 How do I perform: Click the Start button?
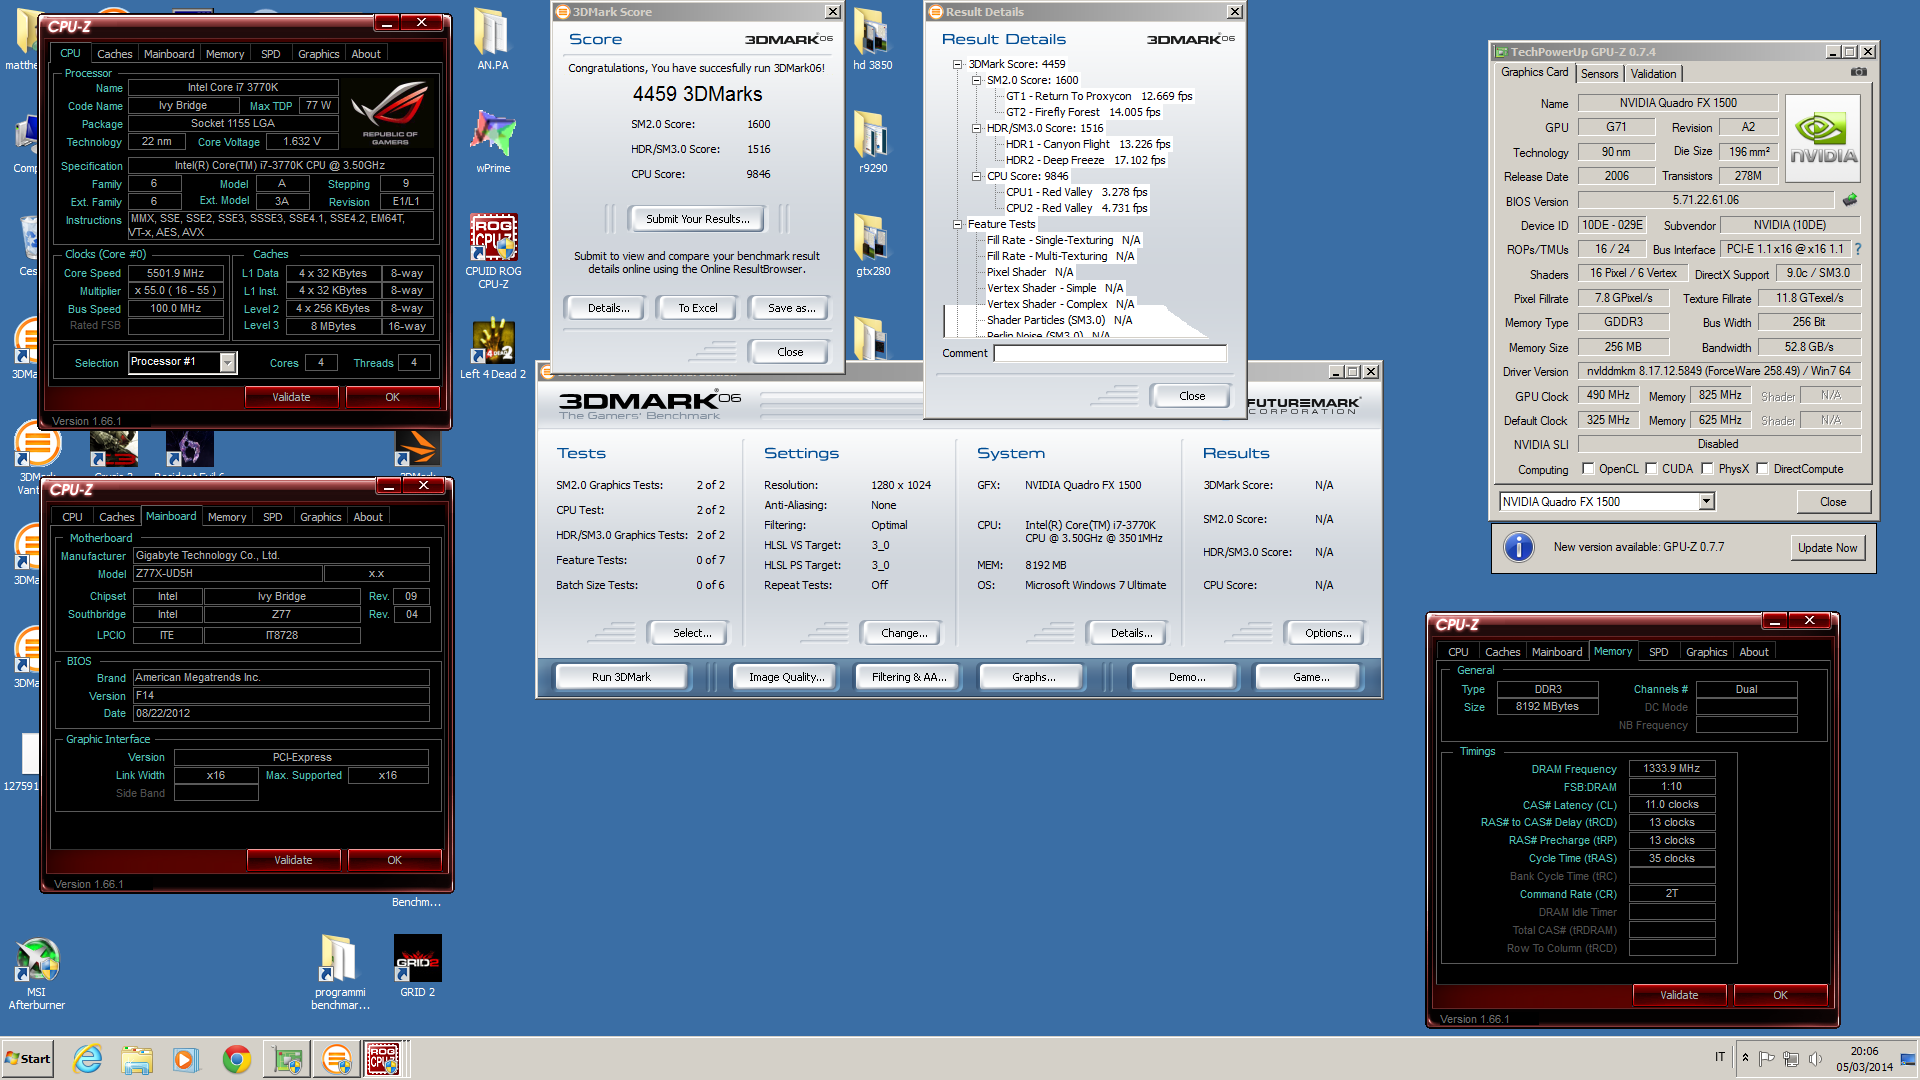[27, 1059]
